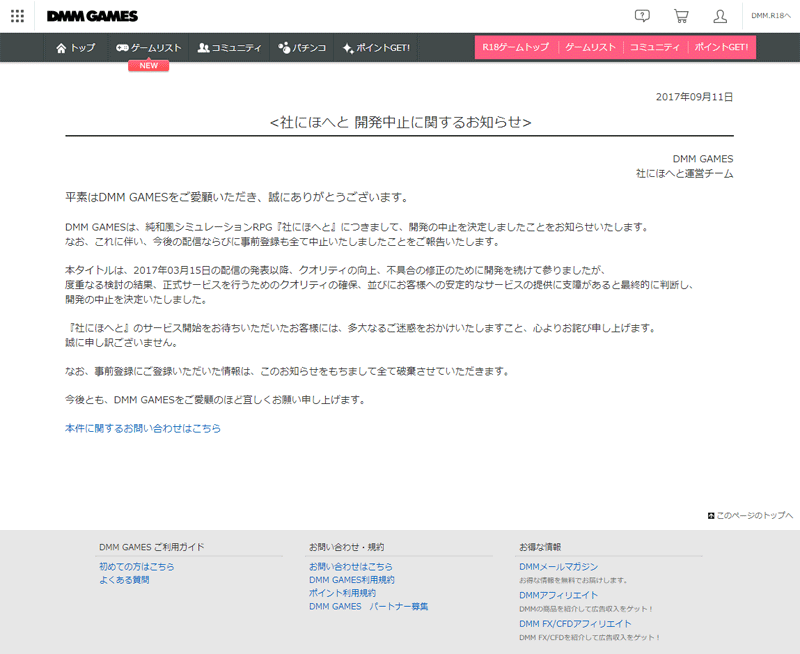800x654 pixels.
Task: Open the トップ home menu item
Action: (x=76, y=48)
